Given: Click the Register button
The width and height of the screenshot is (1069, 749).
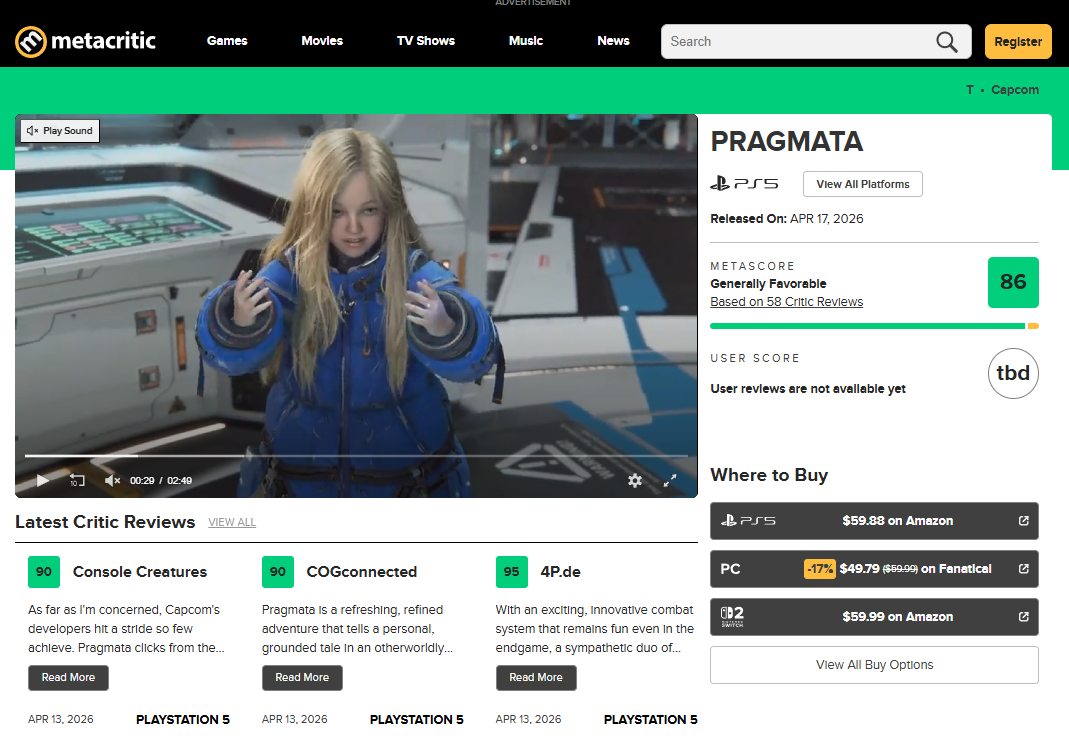Looking at the screenshot, I should tap(1017, 41).
